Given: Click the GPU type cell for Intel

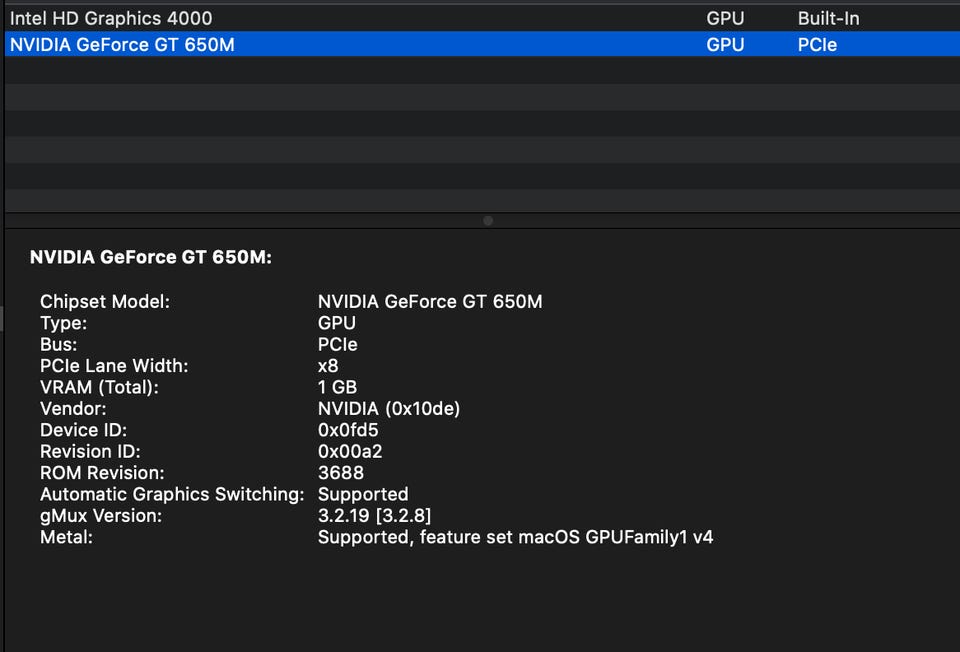Looking at the screenshot, I should 725,18.
